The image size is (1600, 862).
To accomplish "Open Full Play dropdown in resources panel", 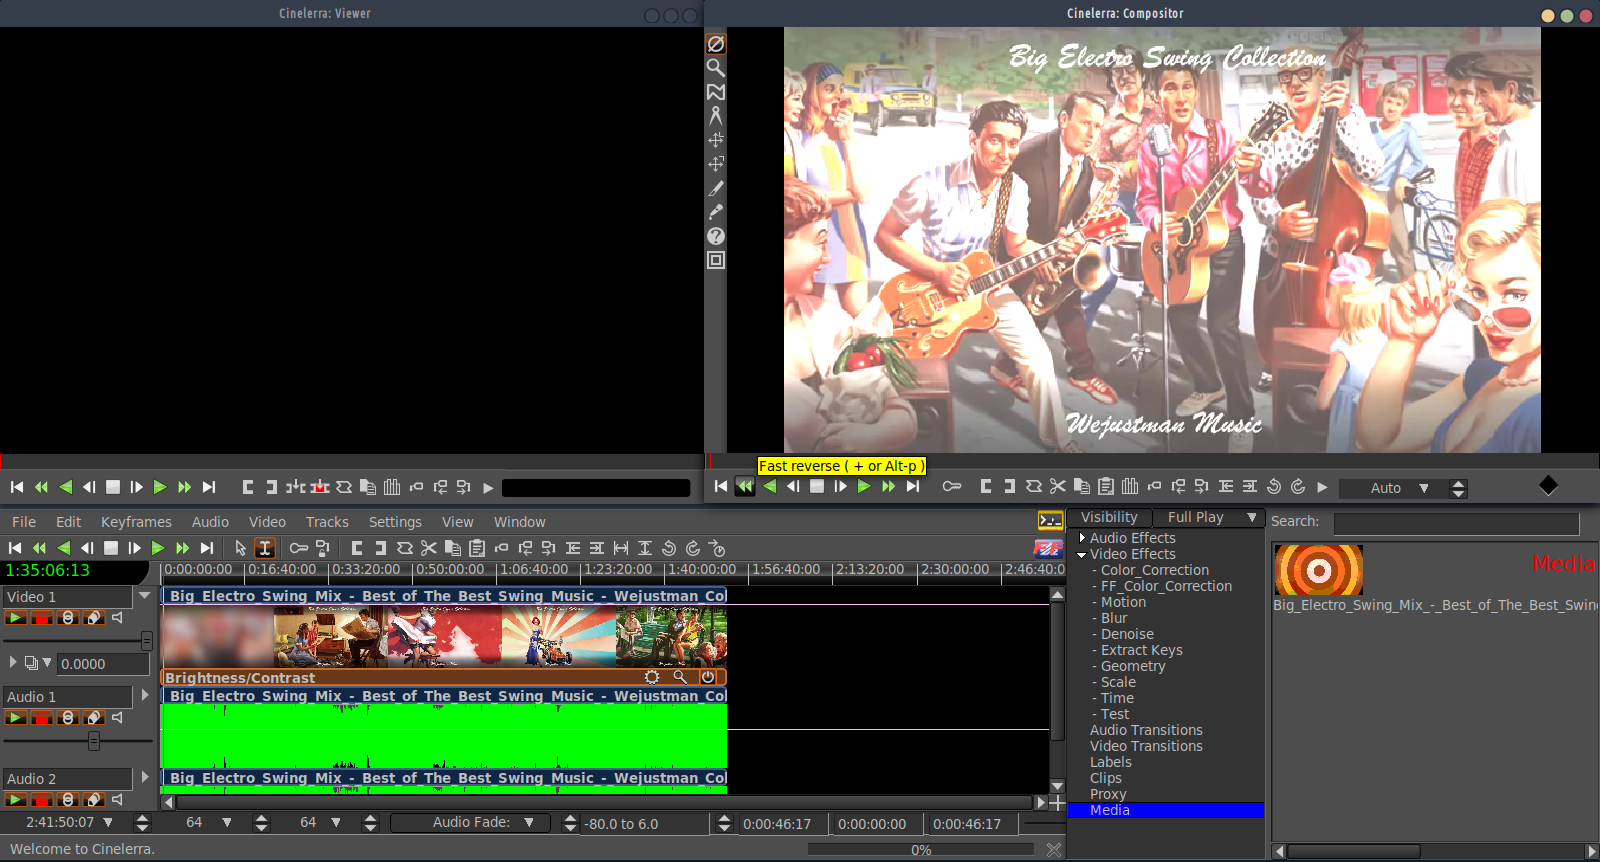I will [x=1209, y=517].
